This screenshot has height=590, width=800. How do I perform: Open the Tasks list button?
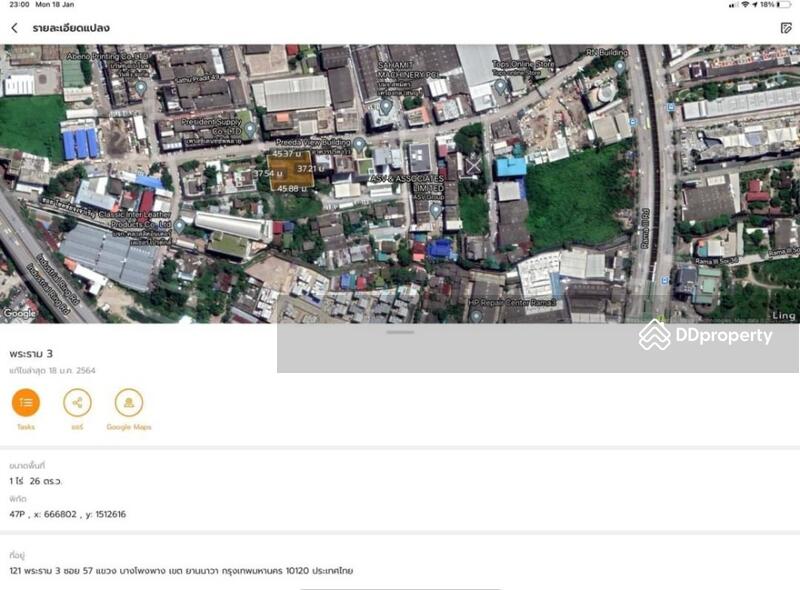[x=26, y=403]
